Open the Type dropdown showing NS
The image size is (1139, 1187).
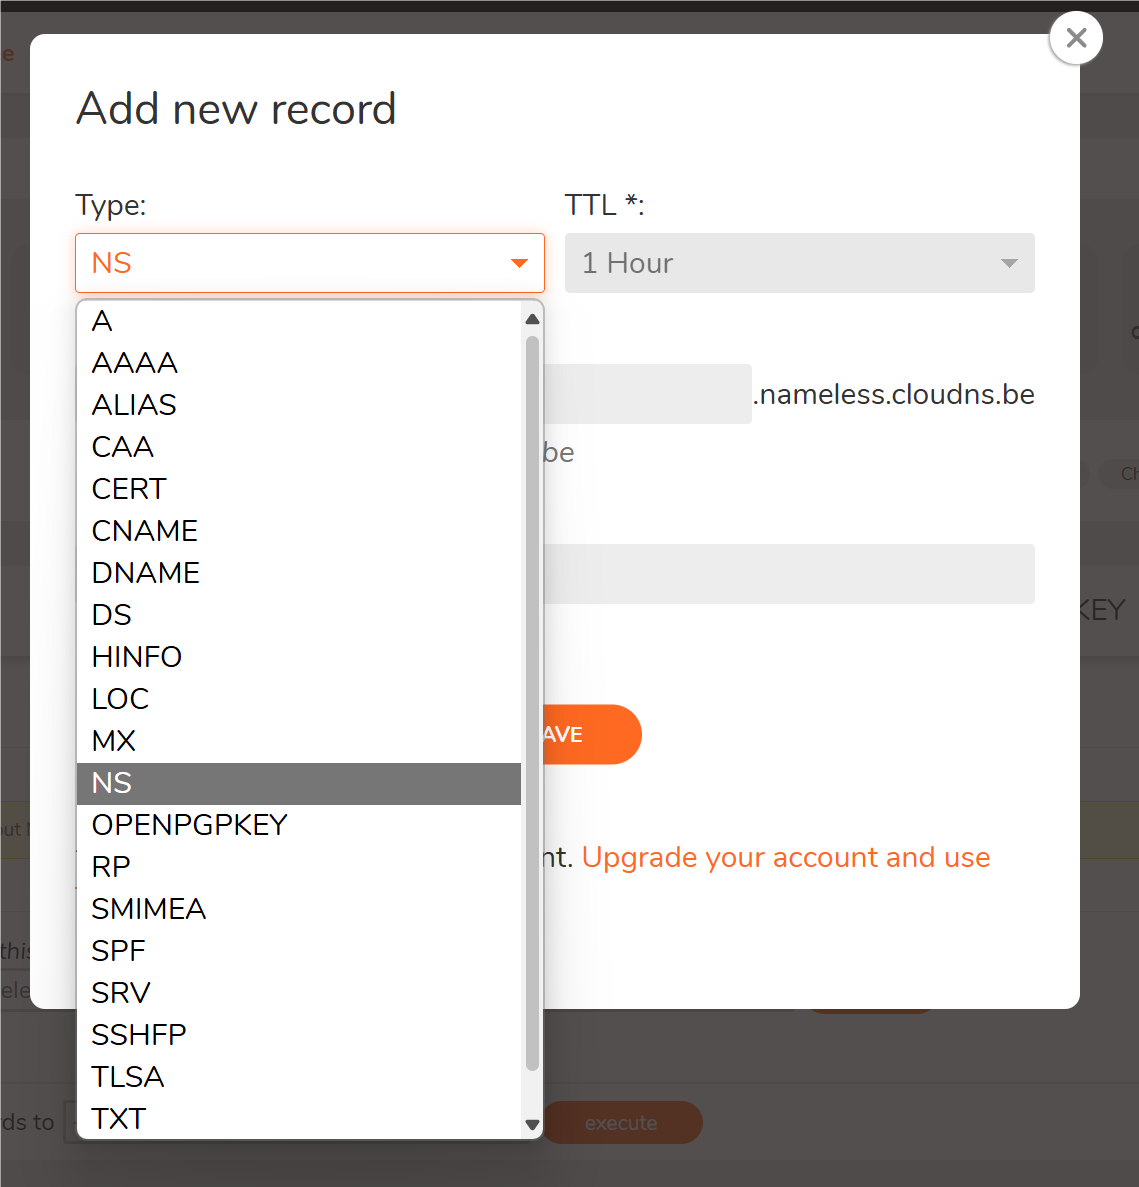(x=310, y=263)
